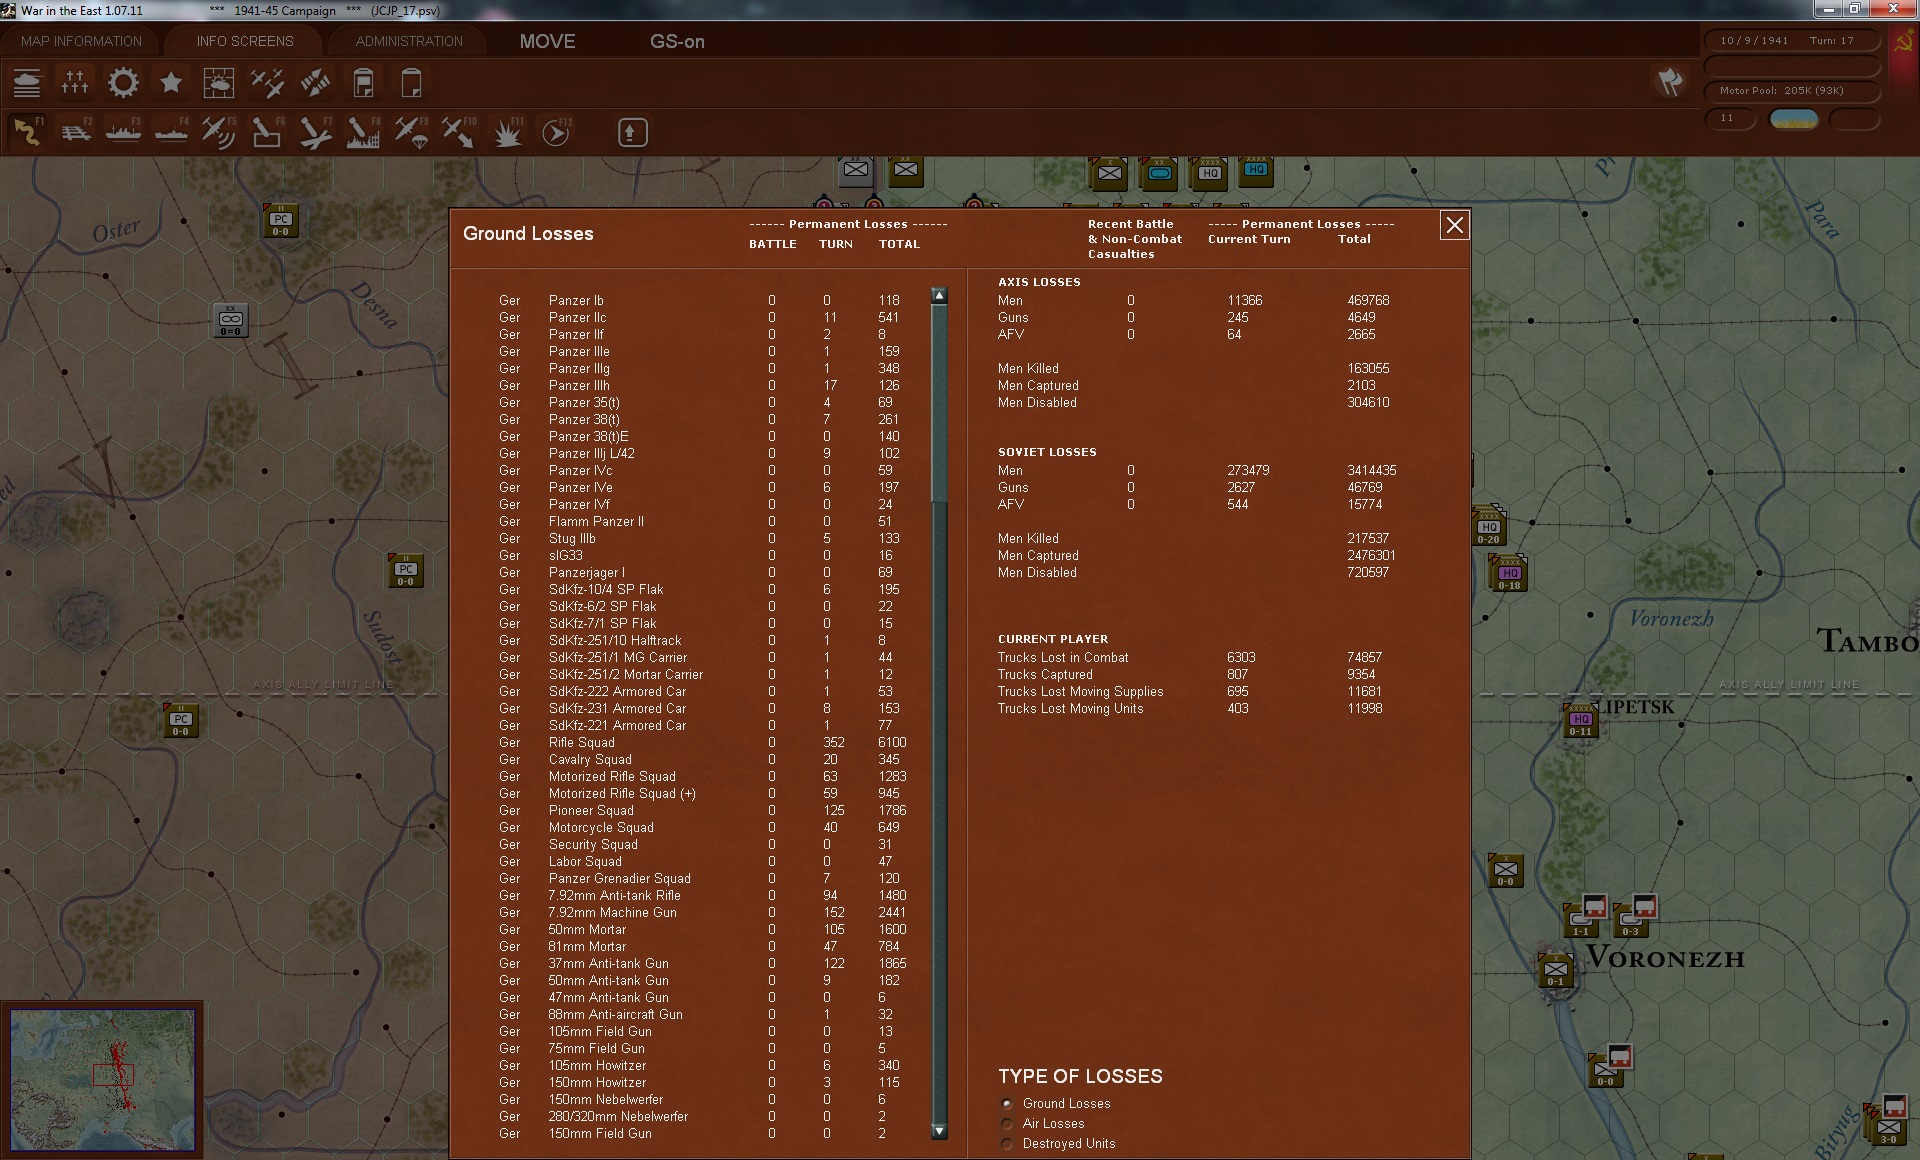Screen dimensions: 1920x1160
Task: Select the Ground Losses radio button
Action: (1007, 1104)
